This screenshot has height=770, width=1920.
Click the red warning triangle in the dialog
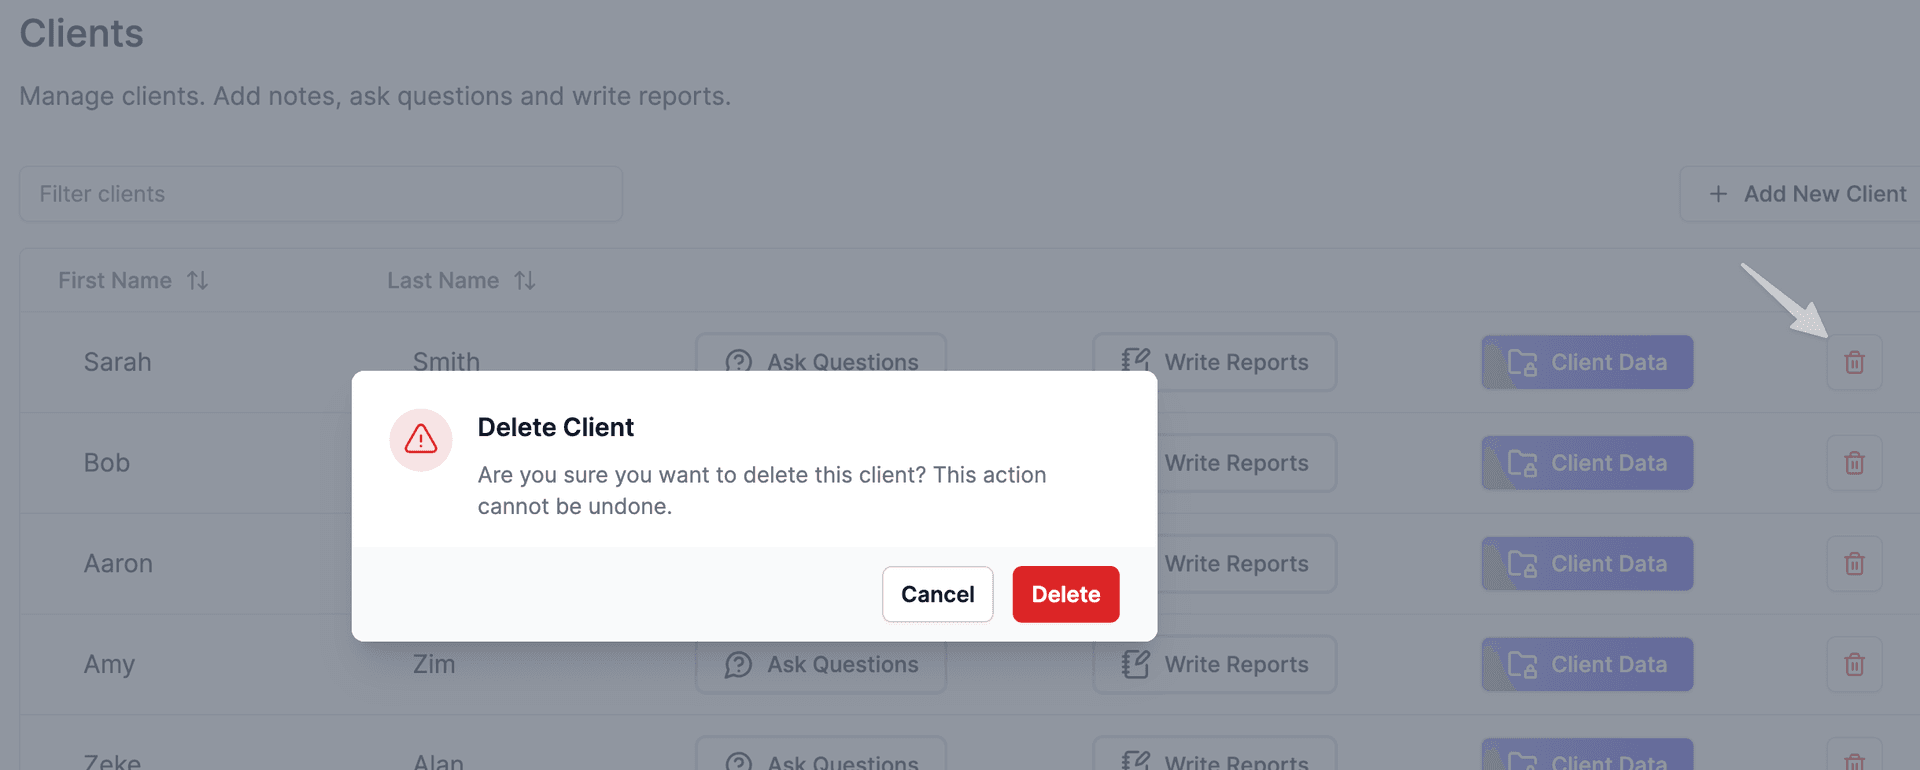420,439
